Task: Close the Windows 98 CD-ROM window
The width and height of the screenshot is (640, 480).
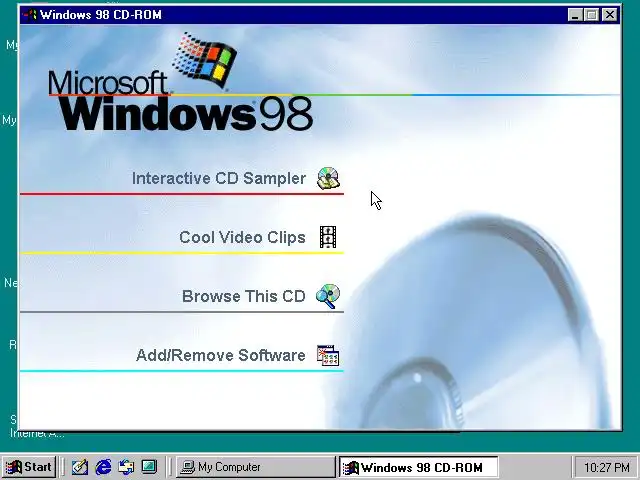Action: (610, 15)
